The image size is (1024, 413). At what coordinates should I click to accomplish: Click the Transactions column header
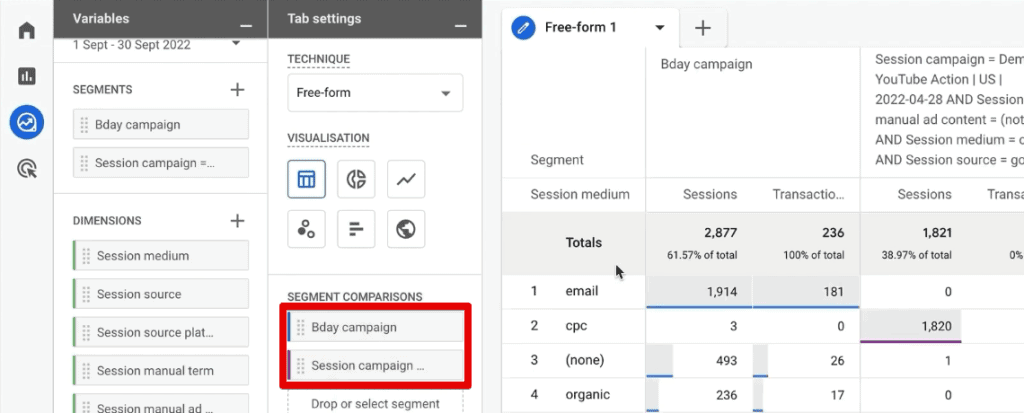click(x=808, y=194)
